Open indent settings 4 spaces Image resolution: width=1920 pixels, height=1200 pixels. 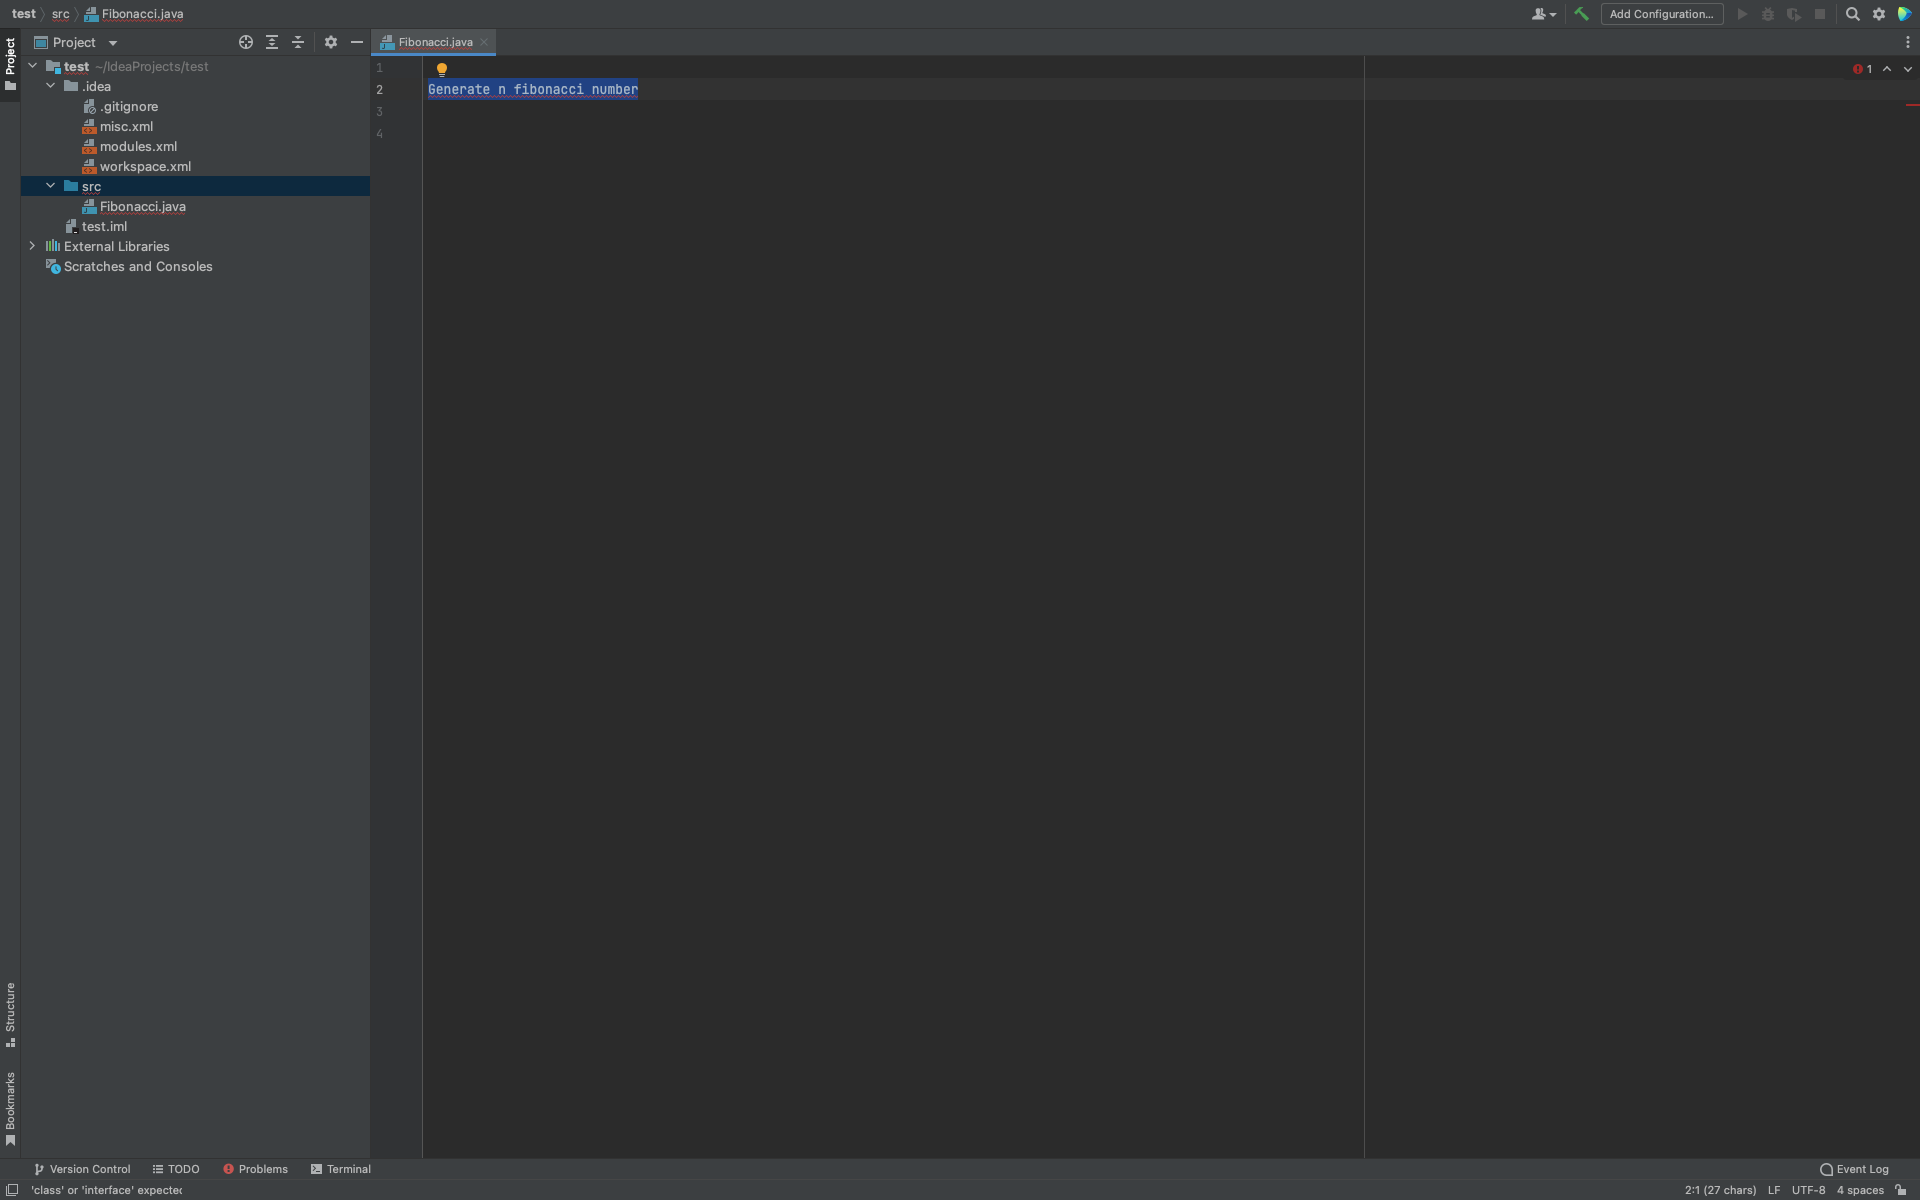point(1860,1190)
